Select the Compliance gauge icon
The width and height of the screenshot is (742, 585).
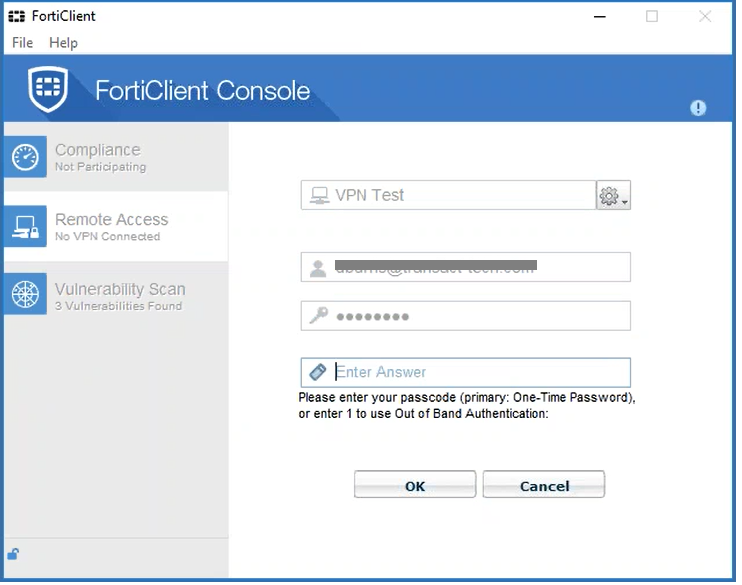coord(26,157)
